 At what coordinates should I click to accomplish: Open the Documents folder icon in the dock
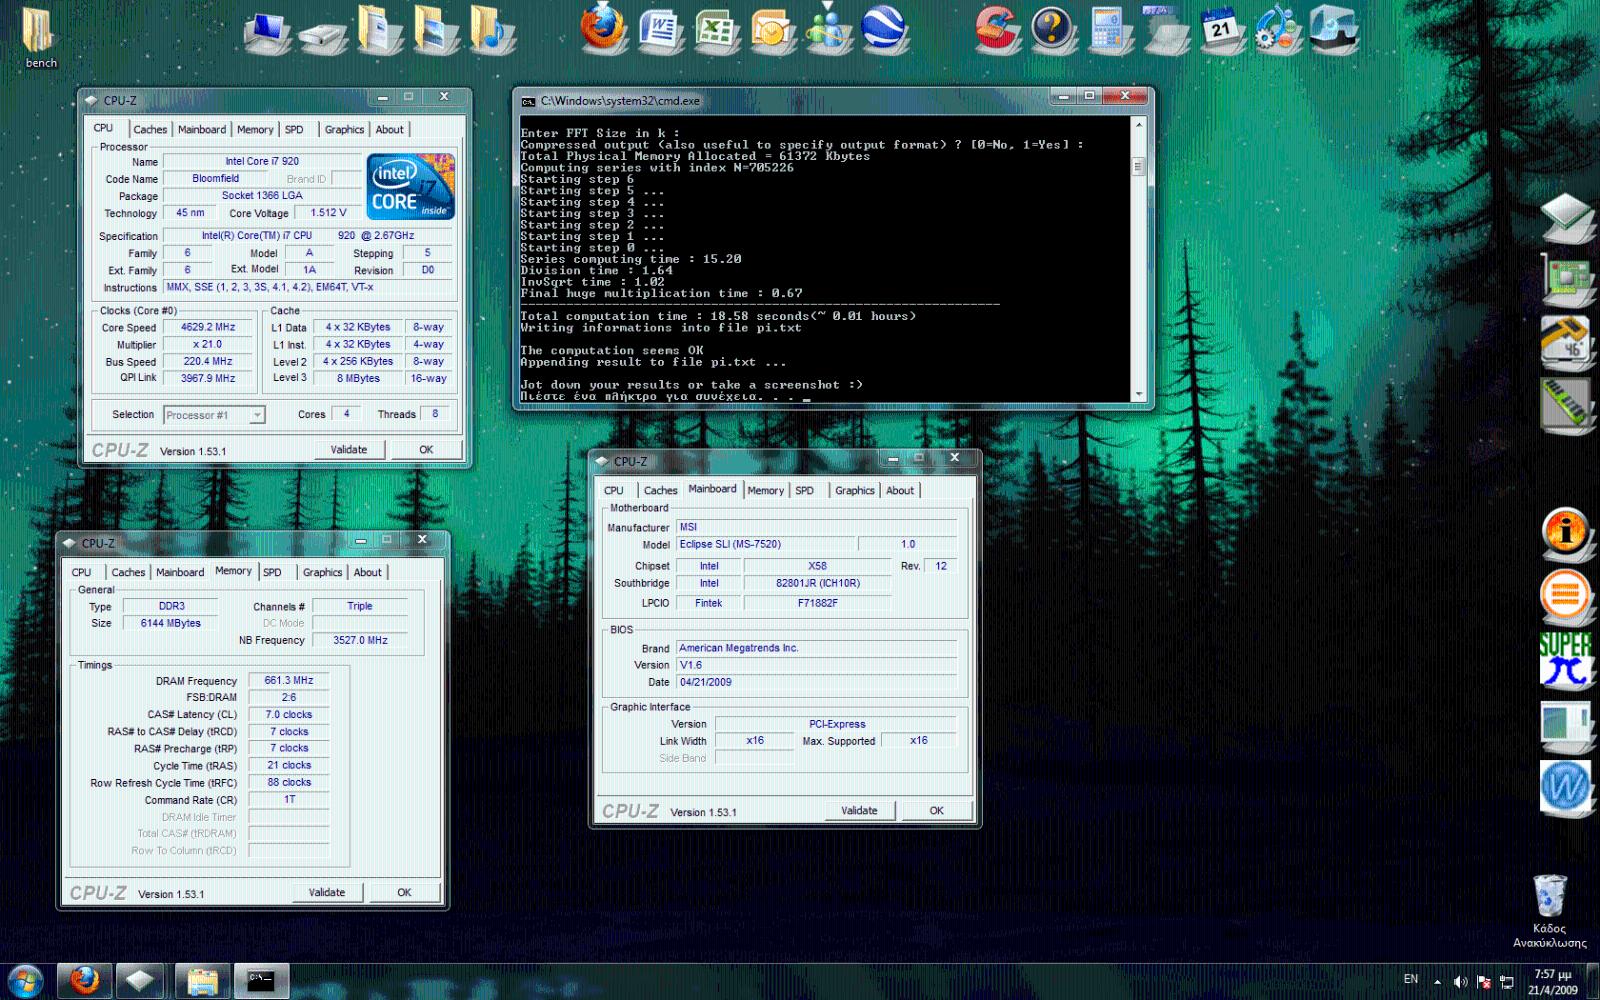point(379,30)
